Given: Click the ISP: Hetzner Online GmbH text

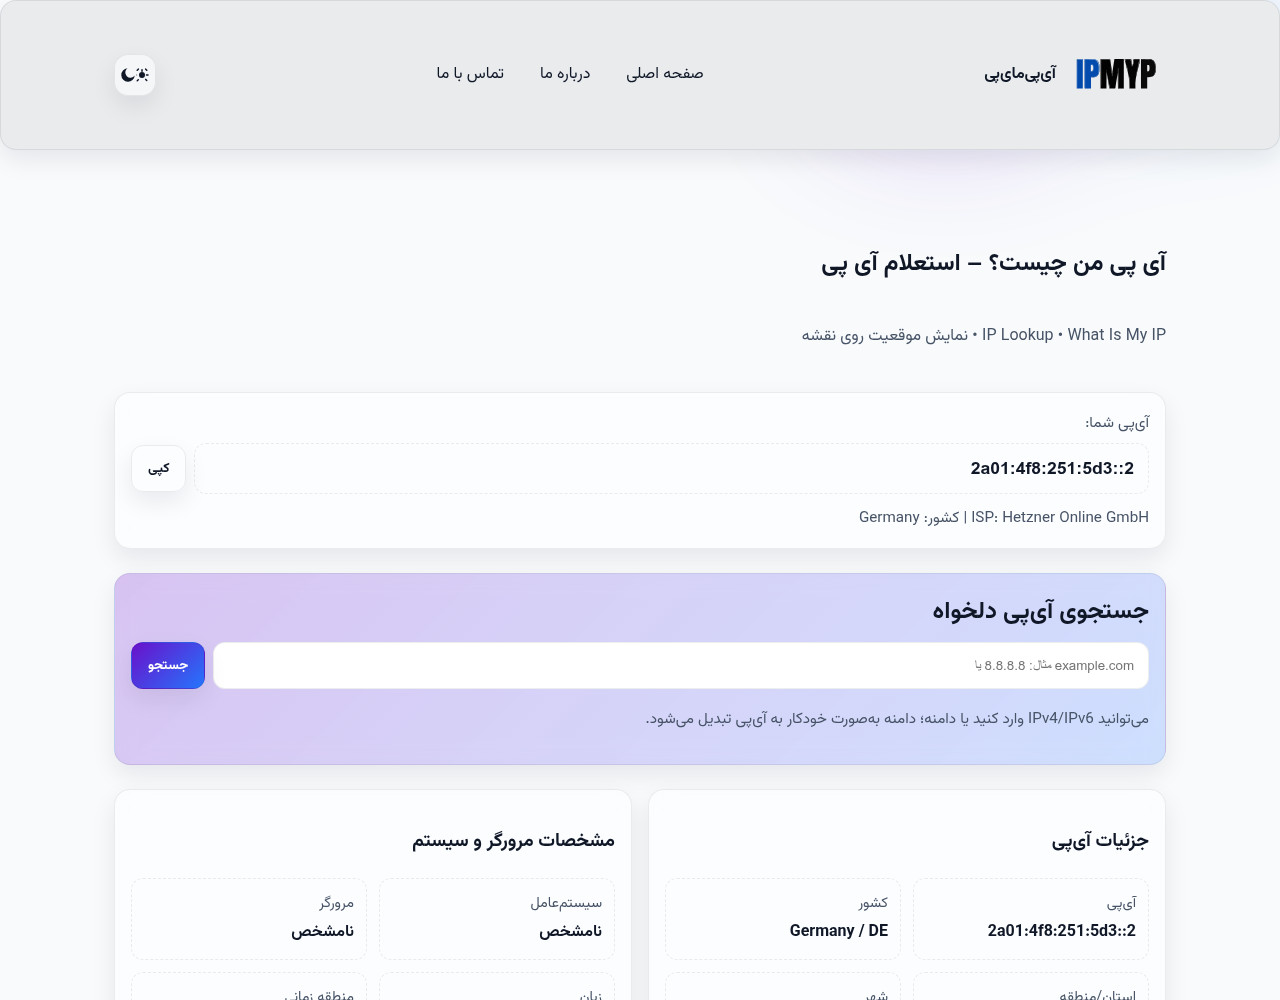Looking at the screenshot, I should 1059,517.
